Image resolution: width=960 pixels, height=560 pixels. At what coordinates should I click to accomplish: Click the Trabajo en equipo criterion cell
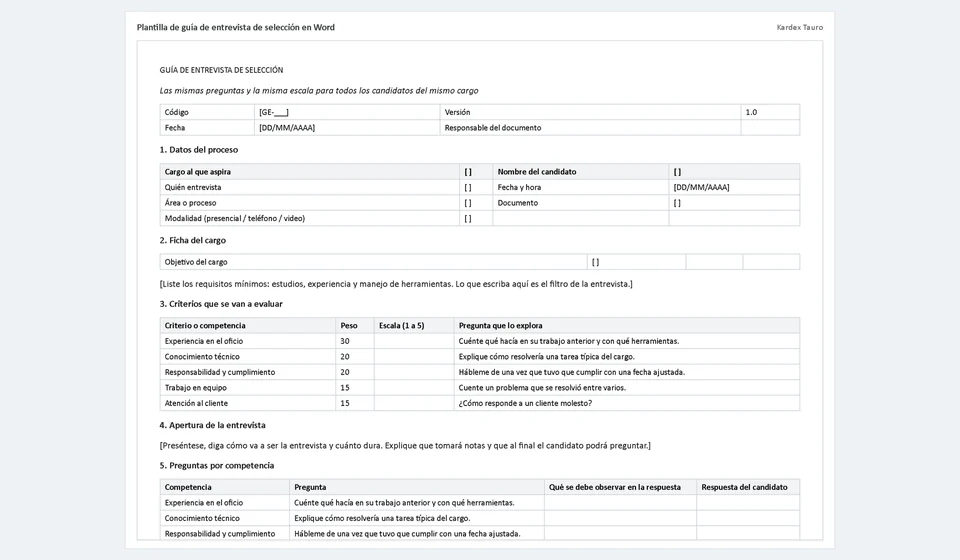pyautogui.click(x=247, y=387)
